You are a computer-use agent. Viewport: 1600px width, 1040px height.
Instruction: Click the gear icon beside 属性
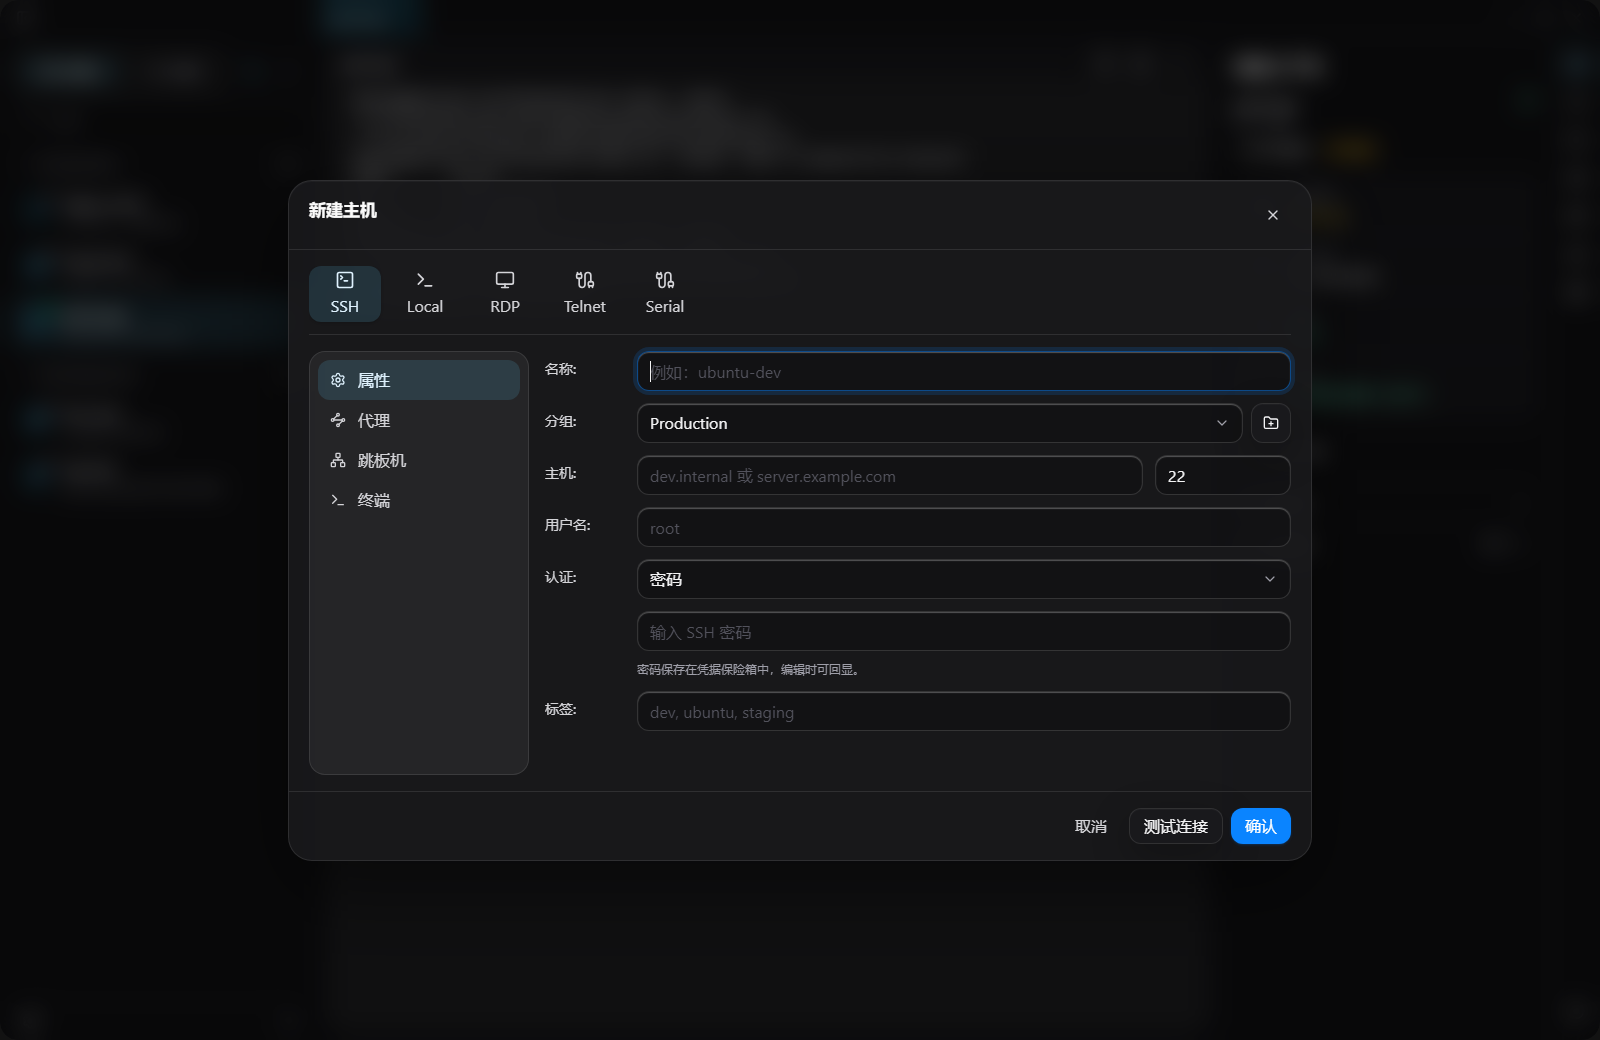tap(338, 380)
